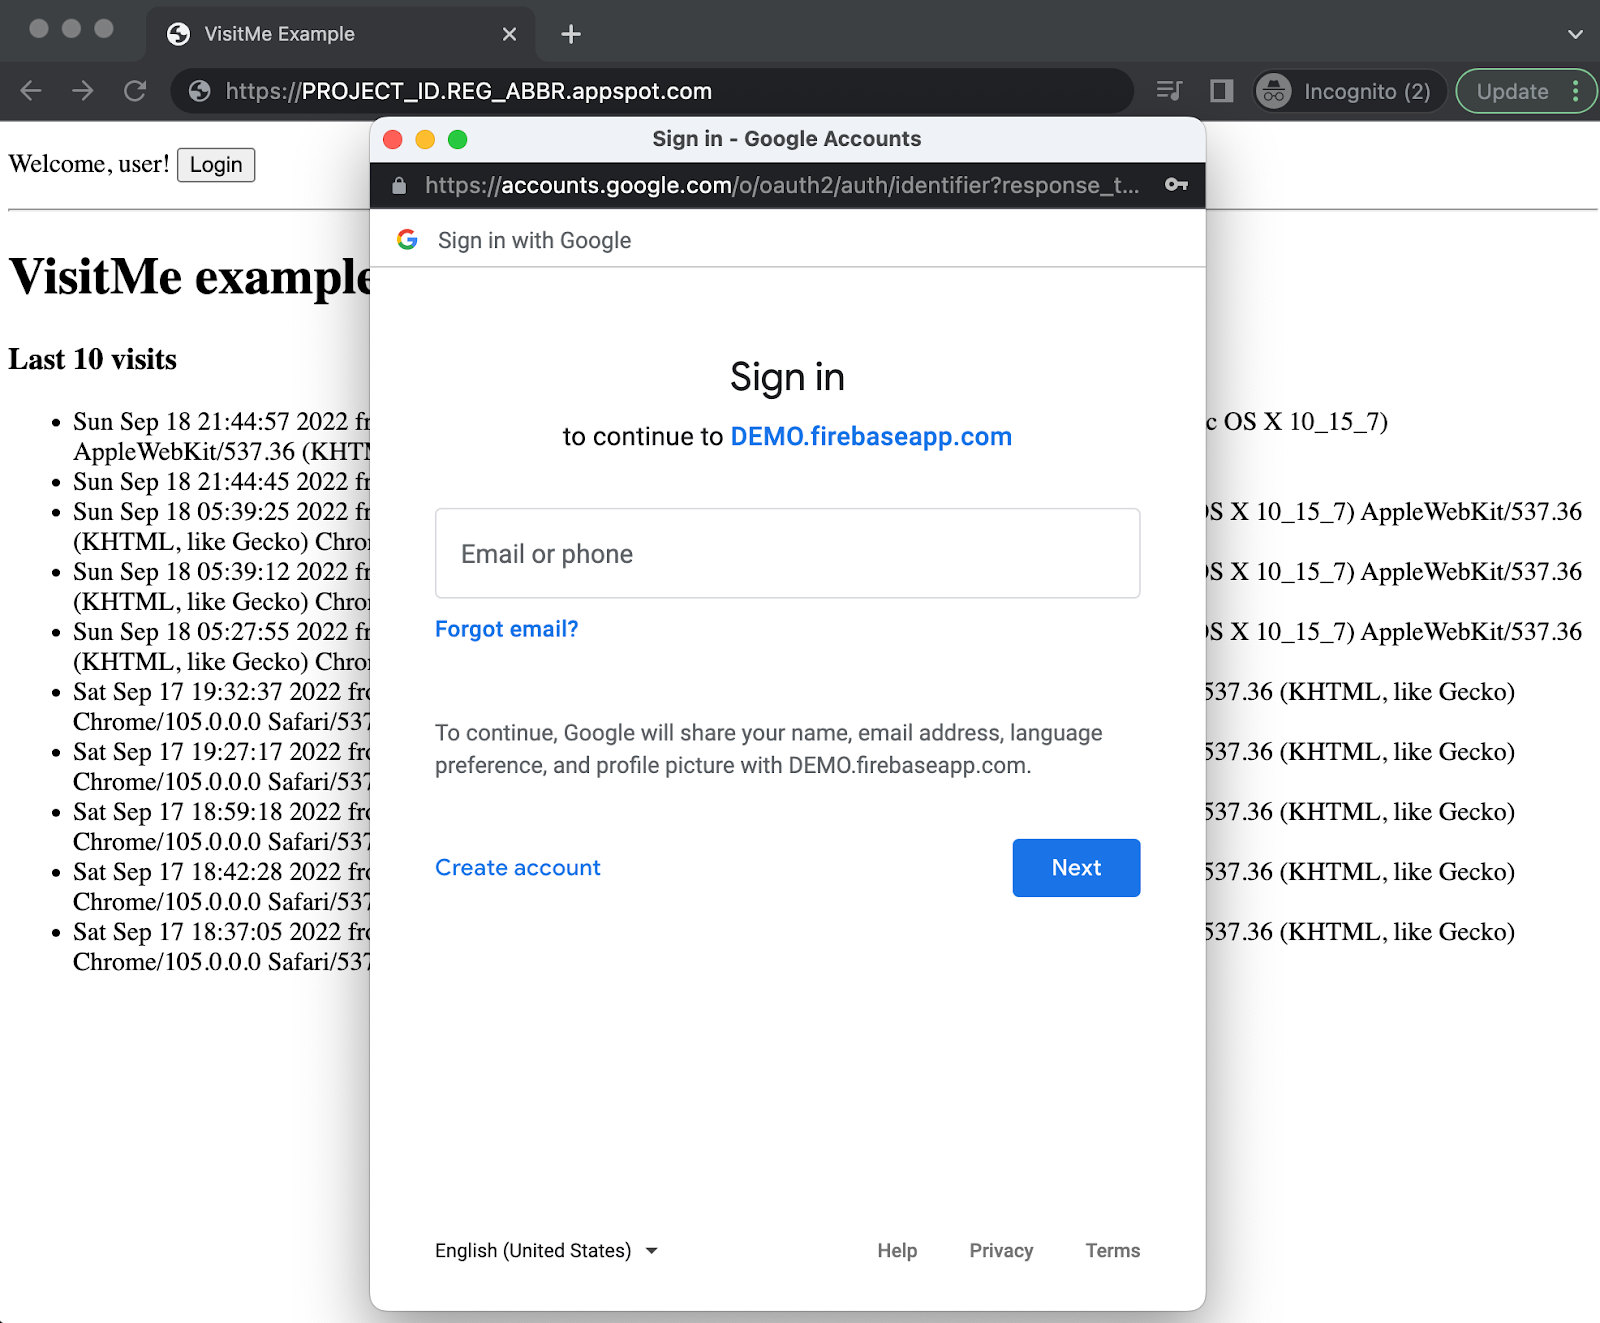
Task: Click the browser forward arrow icon
Action: pyautogui.click(x=83, y=91)
